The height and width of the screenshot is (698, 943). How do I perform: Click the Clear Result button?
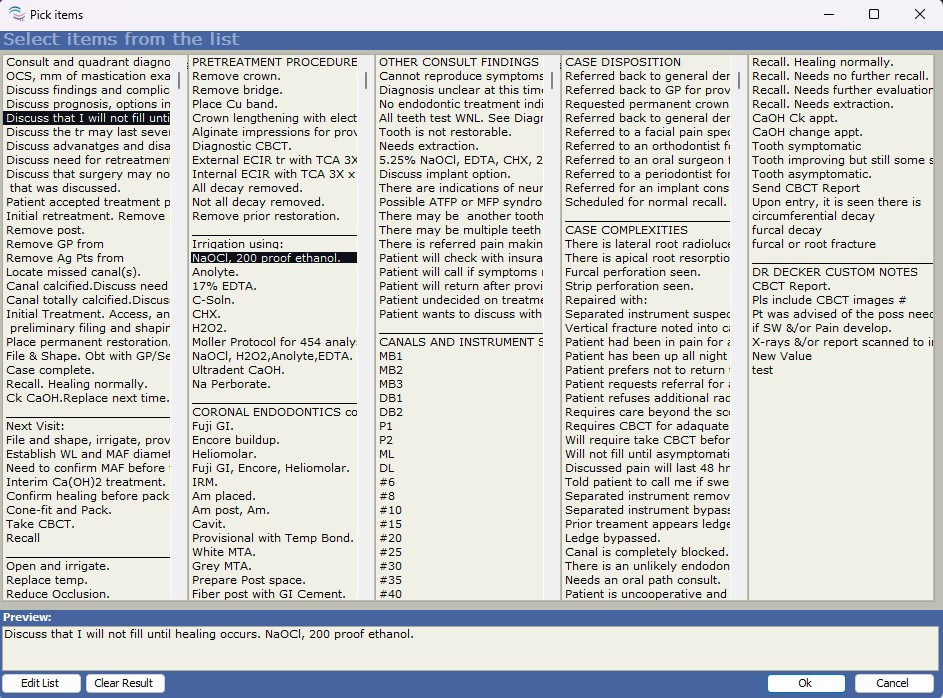tap(124, 683)
